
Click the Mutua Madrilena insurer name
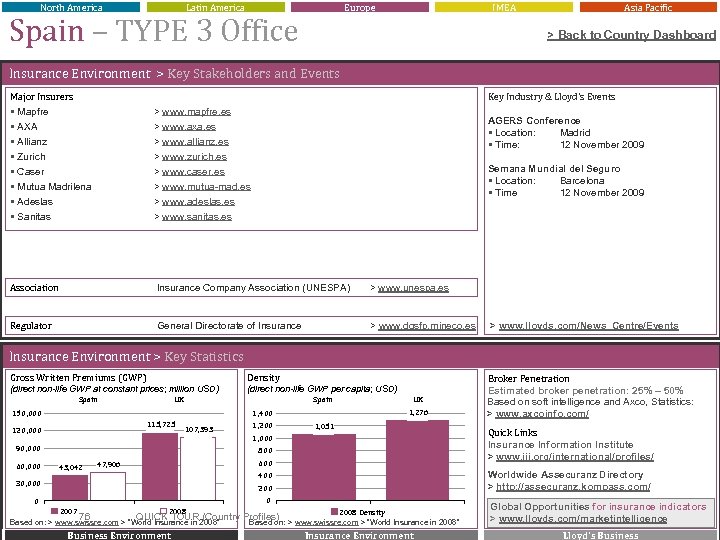coord(54,187)
